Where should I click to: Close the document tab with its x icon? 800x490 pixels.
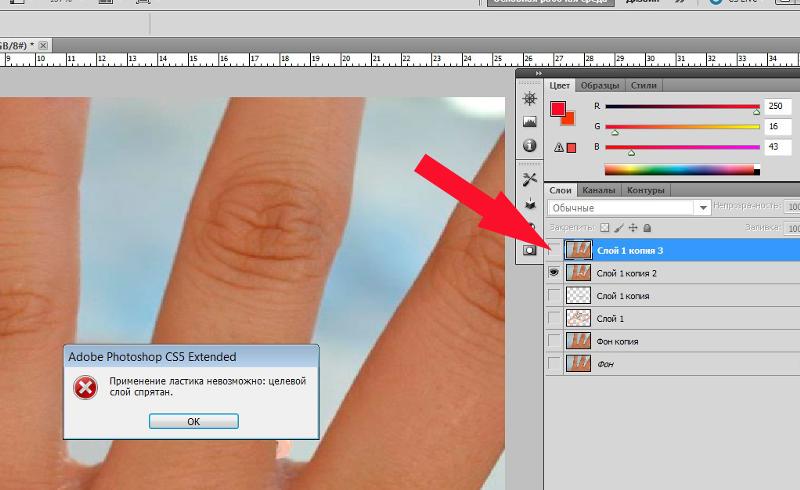[x=43, y=45]
